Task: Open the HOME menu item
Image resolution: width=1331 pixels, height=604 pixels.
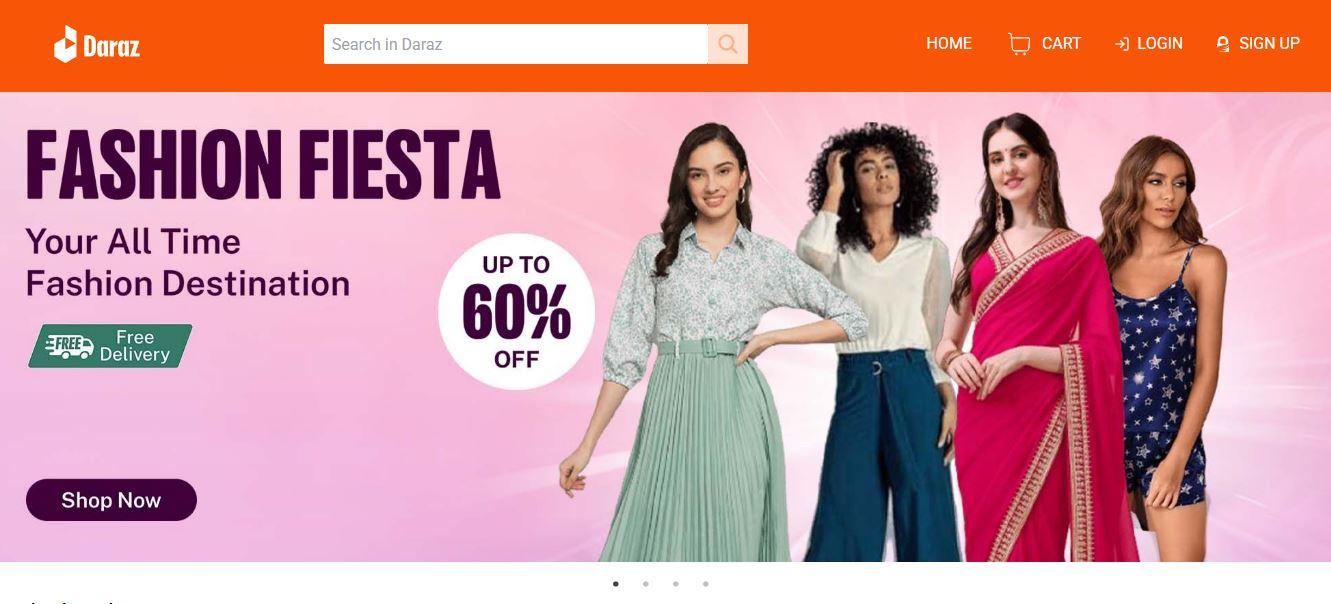Action: coord(949,44)
